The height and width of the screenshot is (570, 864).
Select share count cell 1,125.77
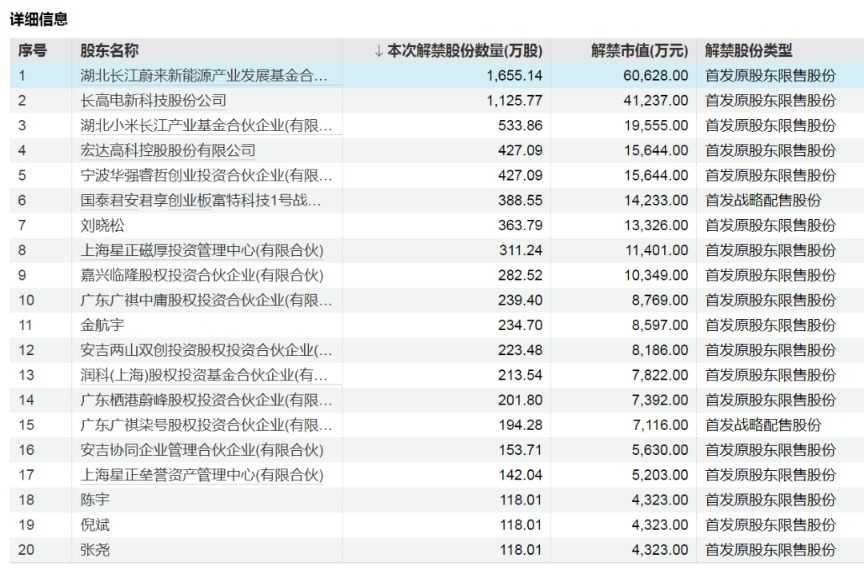pyautogui.click(x=515, y=100)
